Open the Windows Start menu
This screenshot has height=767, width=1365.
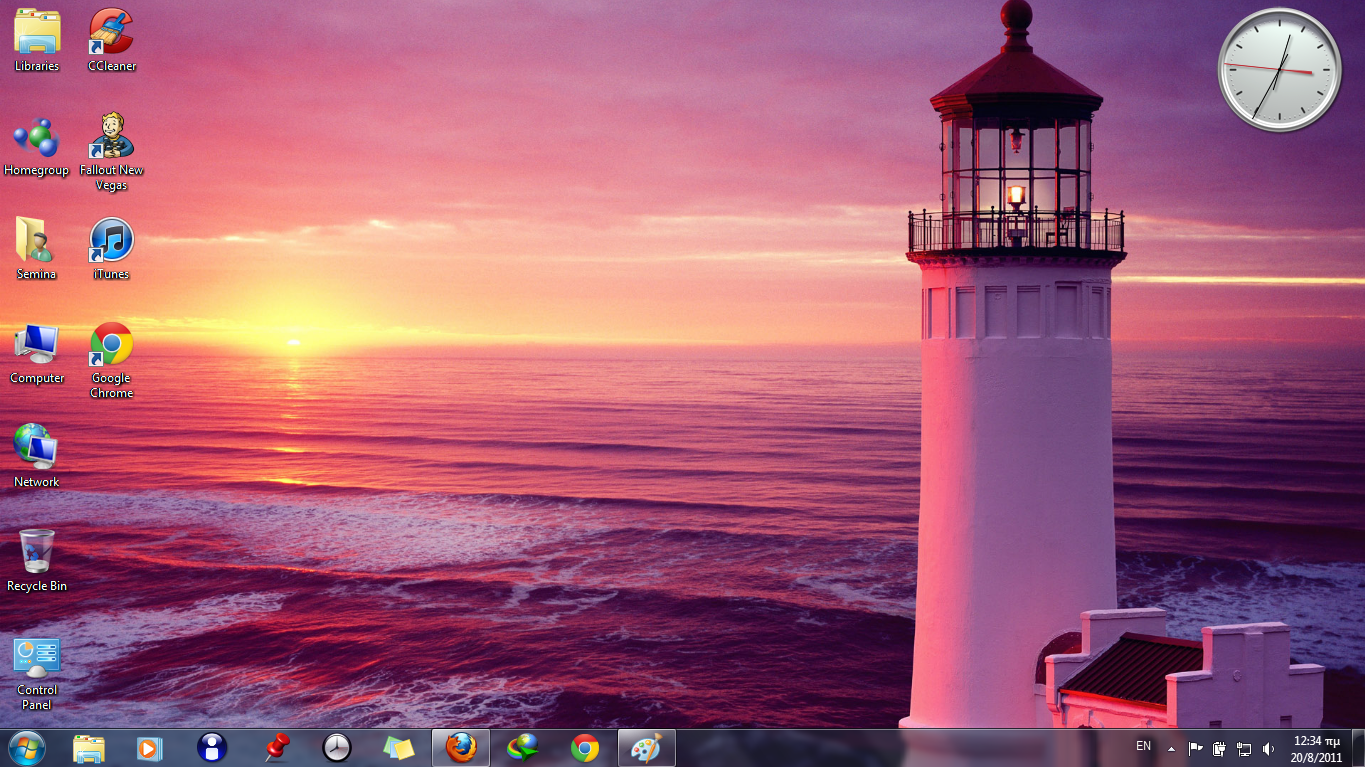pos(27,748)
